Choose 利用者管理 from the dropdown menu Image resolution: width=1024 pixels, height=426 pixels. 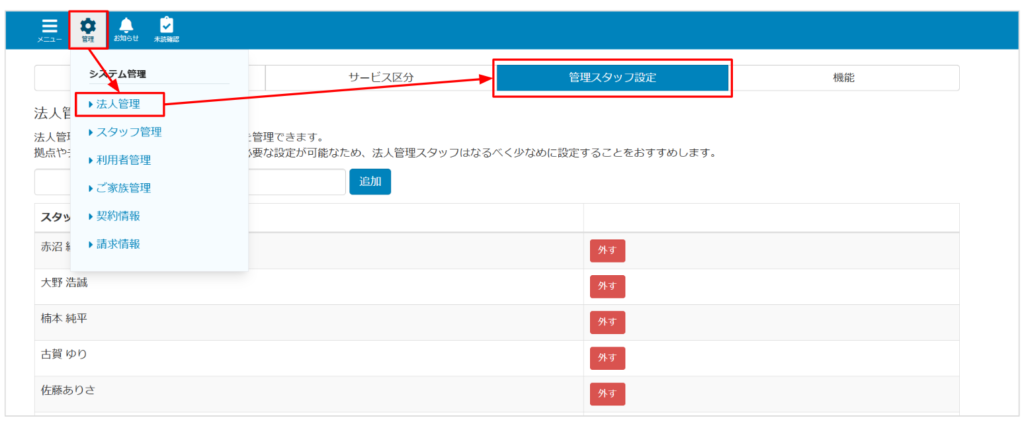click(x=123, y=160)
